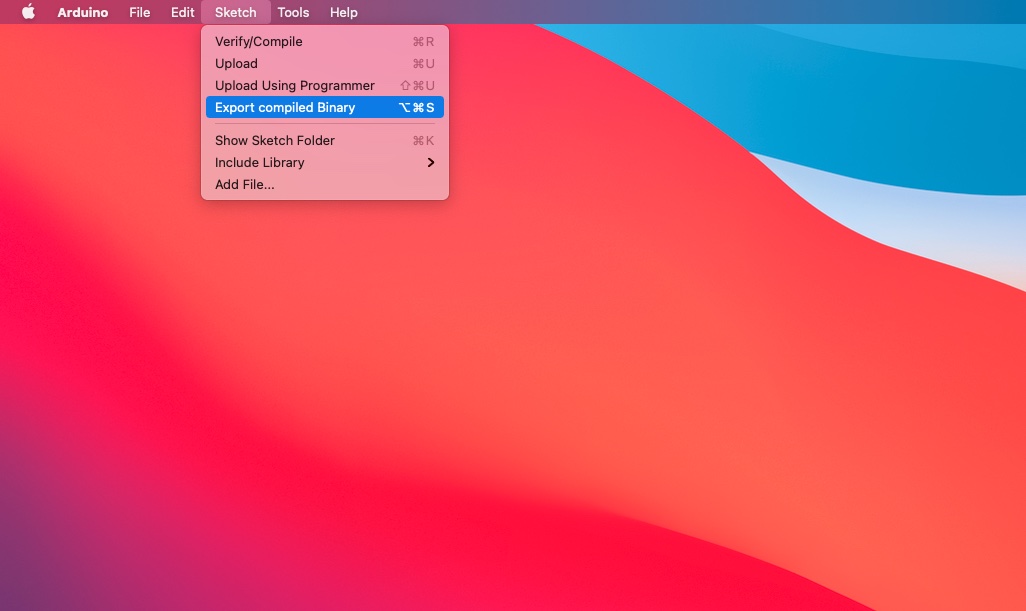Click the ⇧⌘U shortcut for programmer upload

click(x=417, y=86)
